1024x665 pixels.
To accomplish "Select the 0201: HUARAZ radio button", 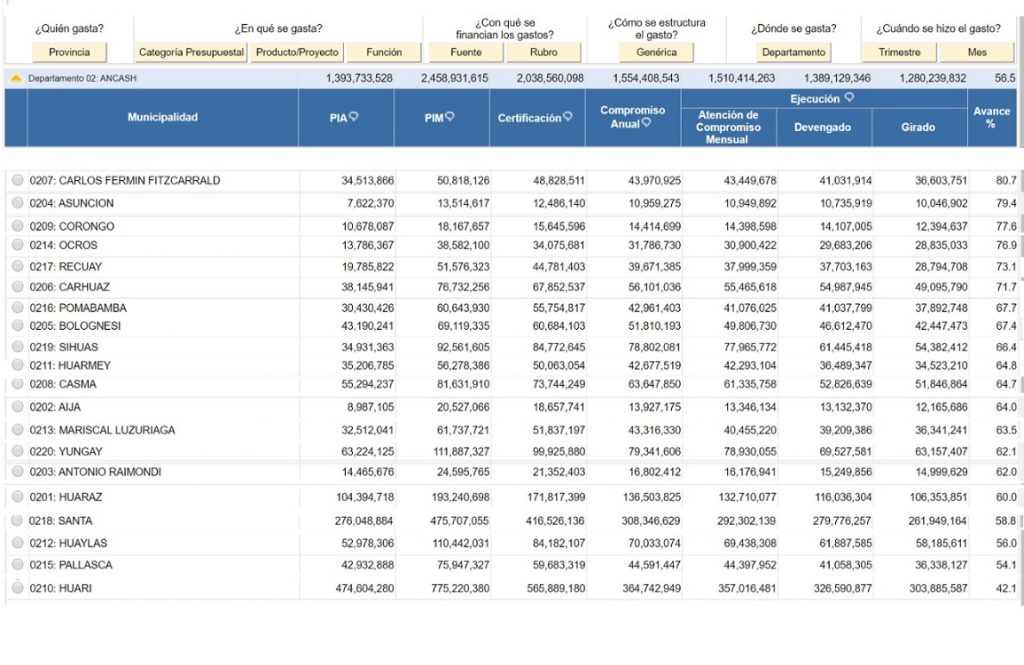I will [x=17, y=497].
